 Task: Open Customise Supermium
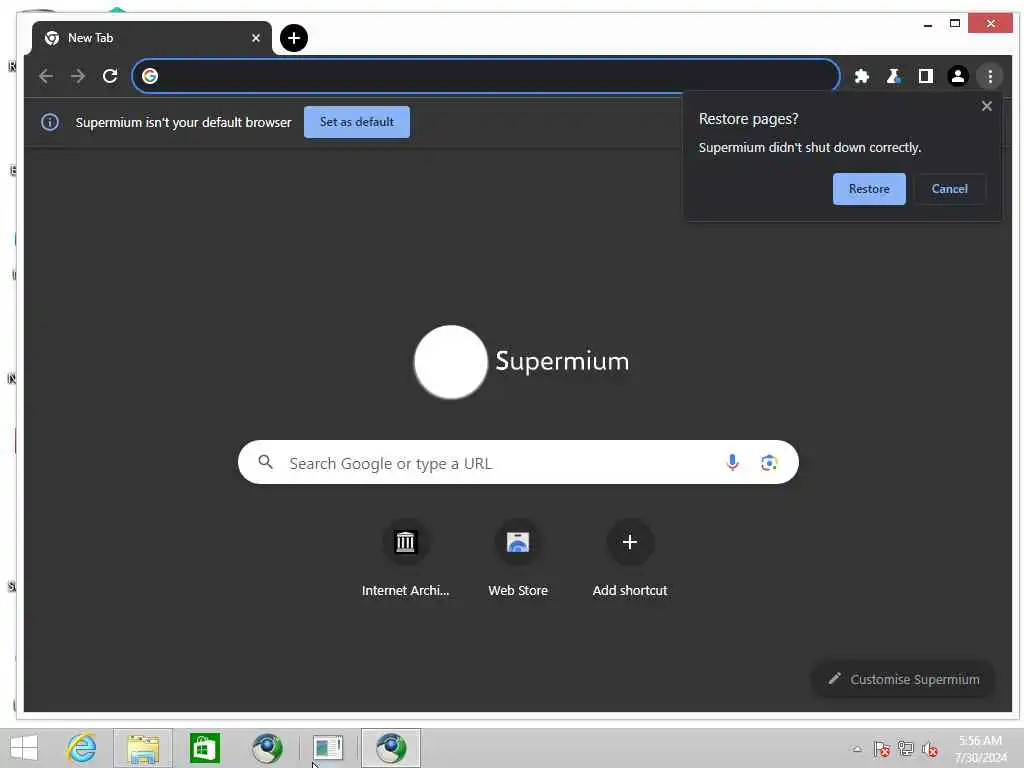point(903,679)
